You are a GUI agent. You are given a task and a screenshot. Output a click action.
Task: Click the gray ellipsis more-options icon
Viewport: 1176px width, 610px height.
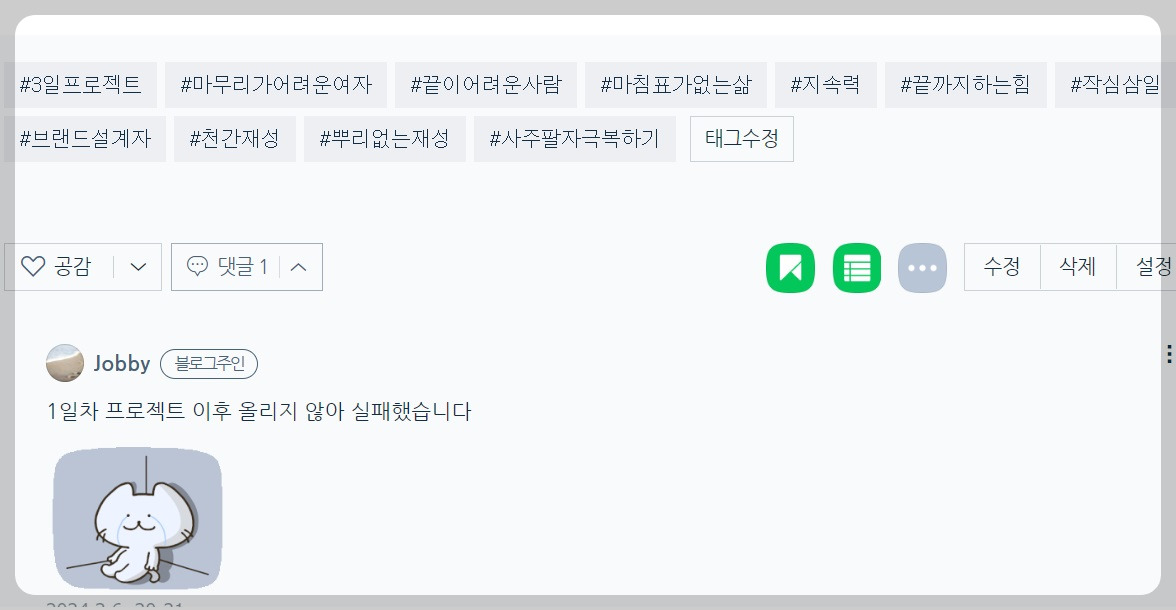(921, 266)
